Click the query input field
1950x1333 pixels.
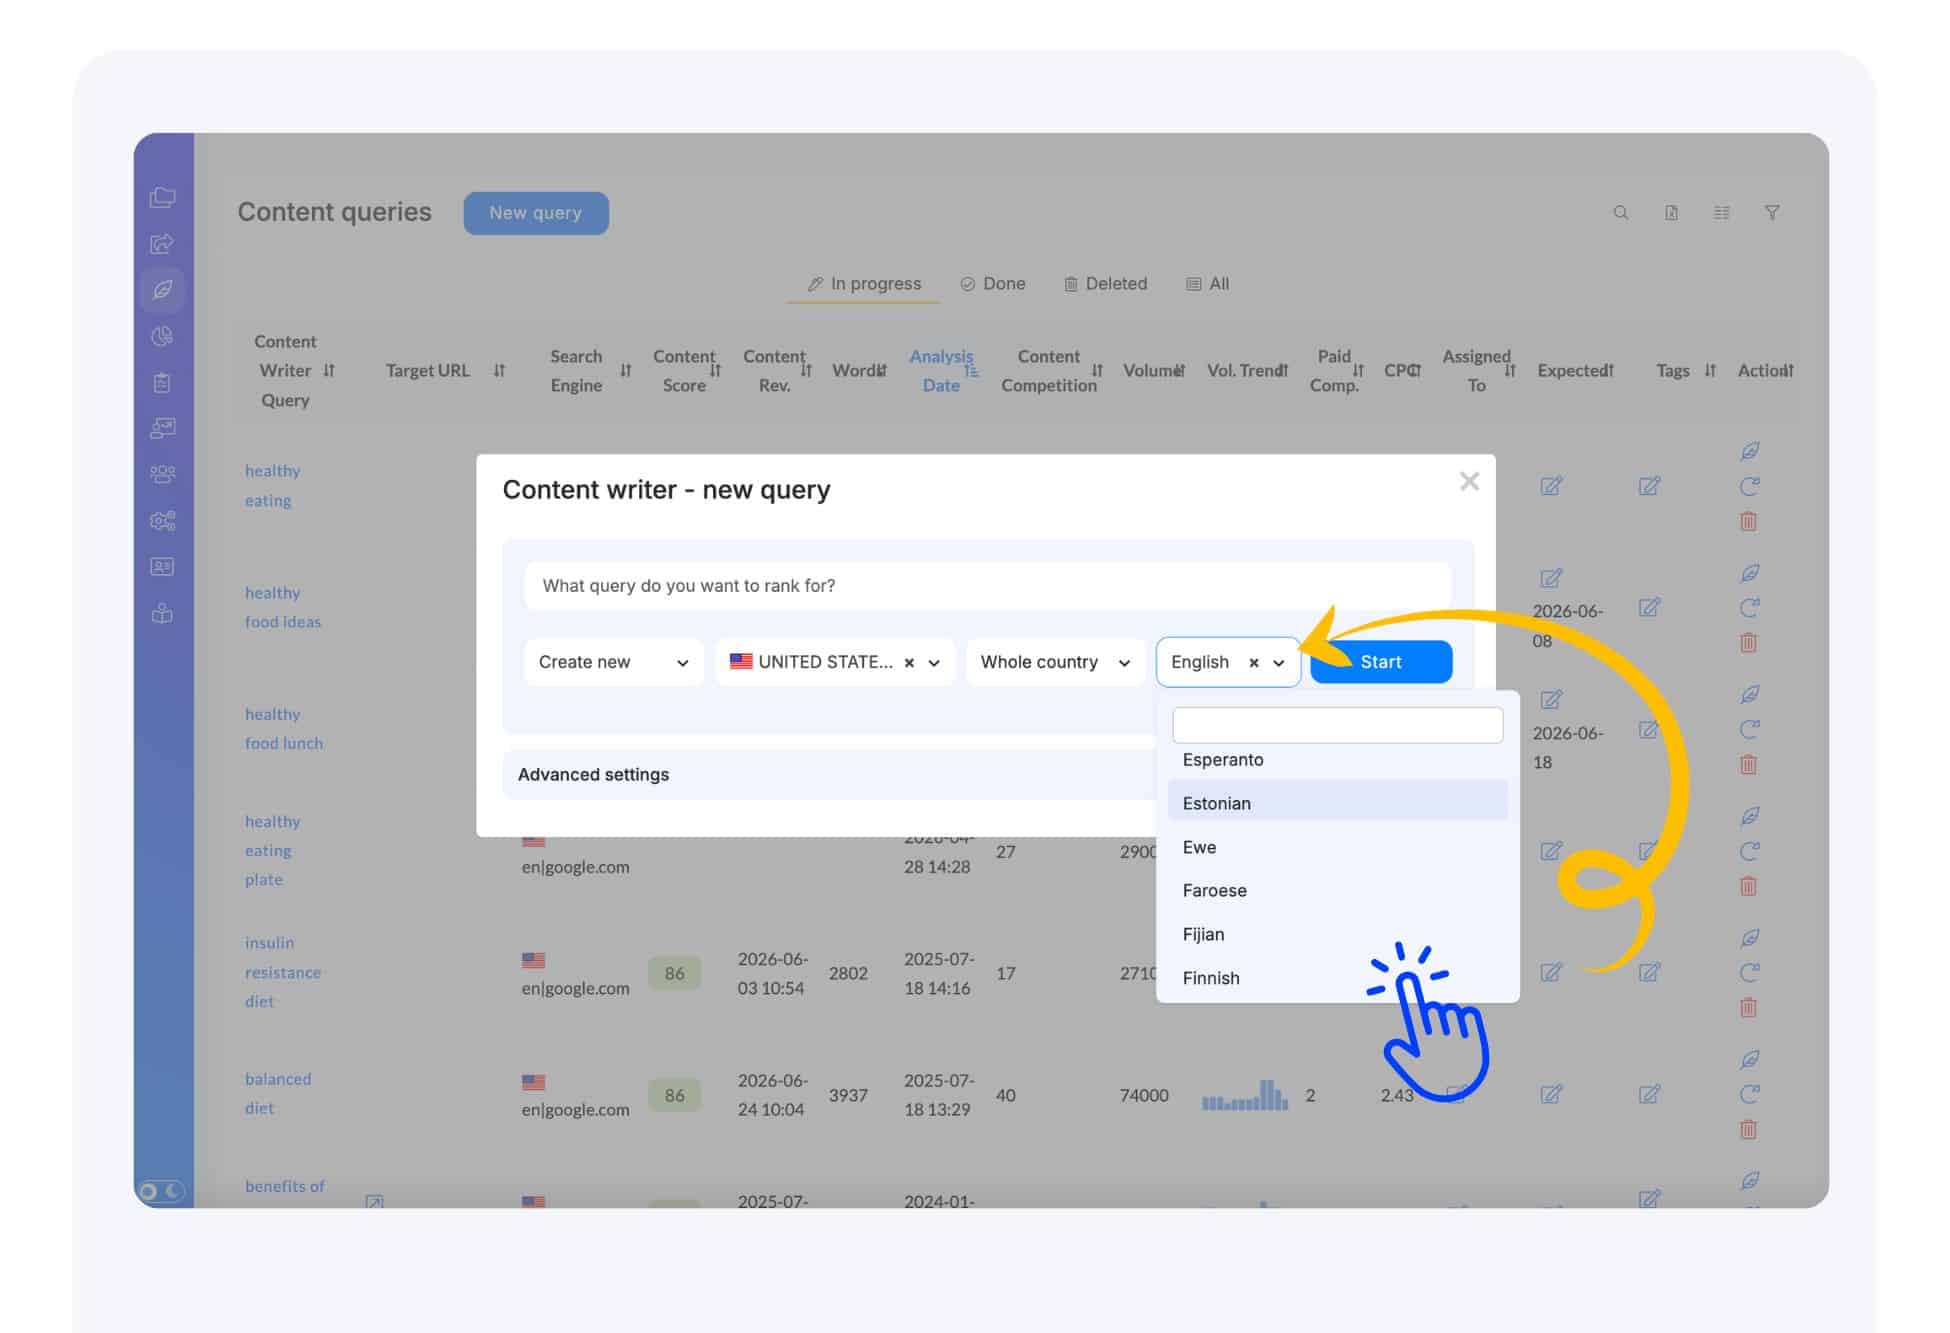tap(987, 585)
